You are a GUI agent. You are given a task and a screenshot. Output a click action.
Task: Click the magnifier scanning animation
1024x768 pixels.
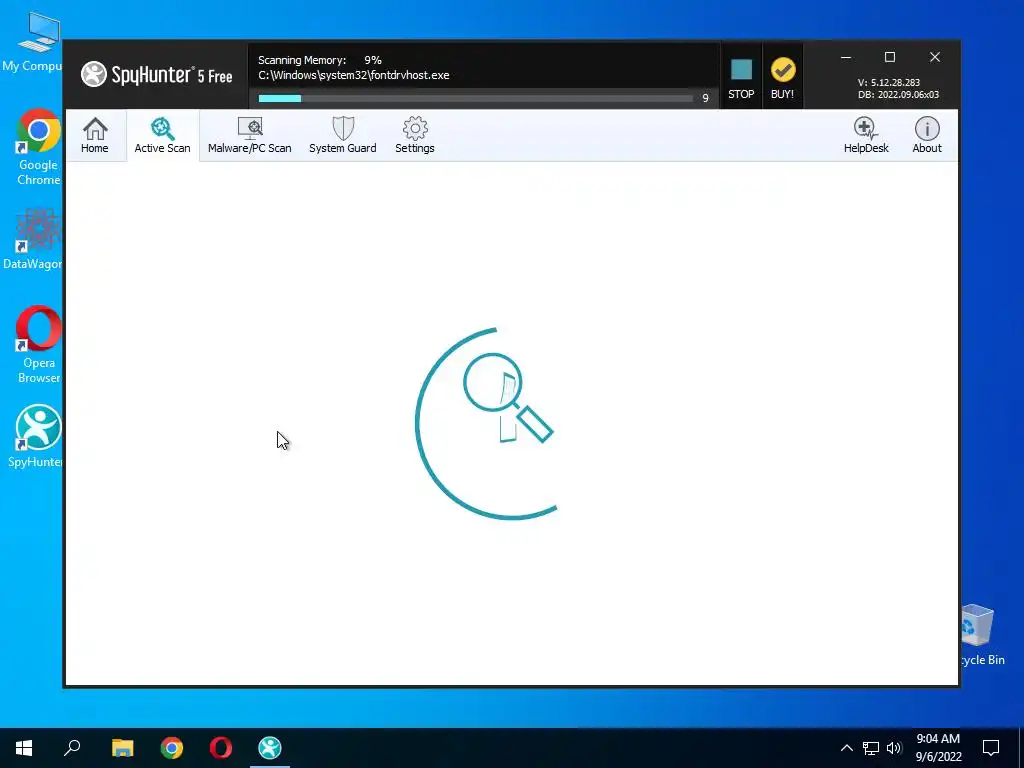(x=487, y=423)
